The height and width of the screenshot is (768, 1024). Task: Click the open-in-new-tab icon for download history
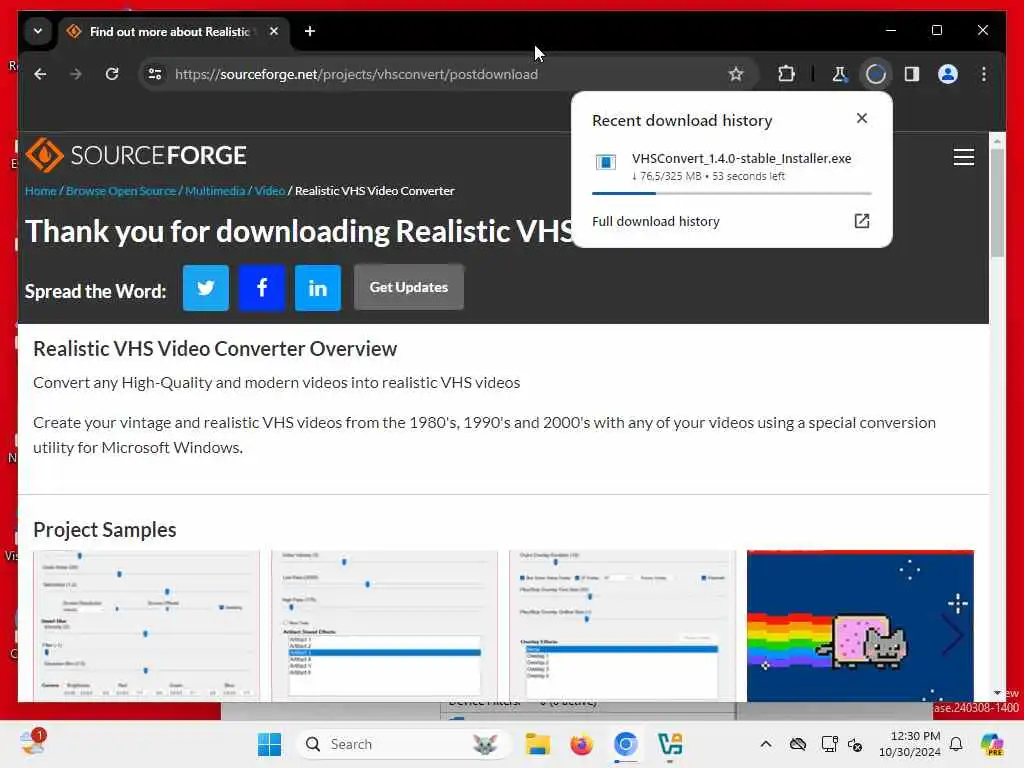click(x=861, y=221)
